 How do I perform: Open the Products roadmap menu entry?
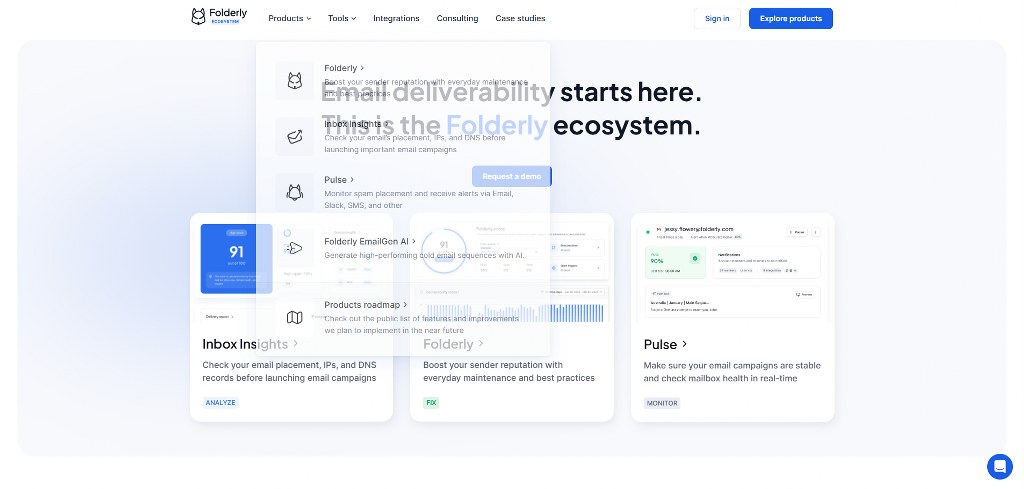click(x=365, y=305)
